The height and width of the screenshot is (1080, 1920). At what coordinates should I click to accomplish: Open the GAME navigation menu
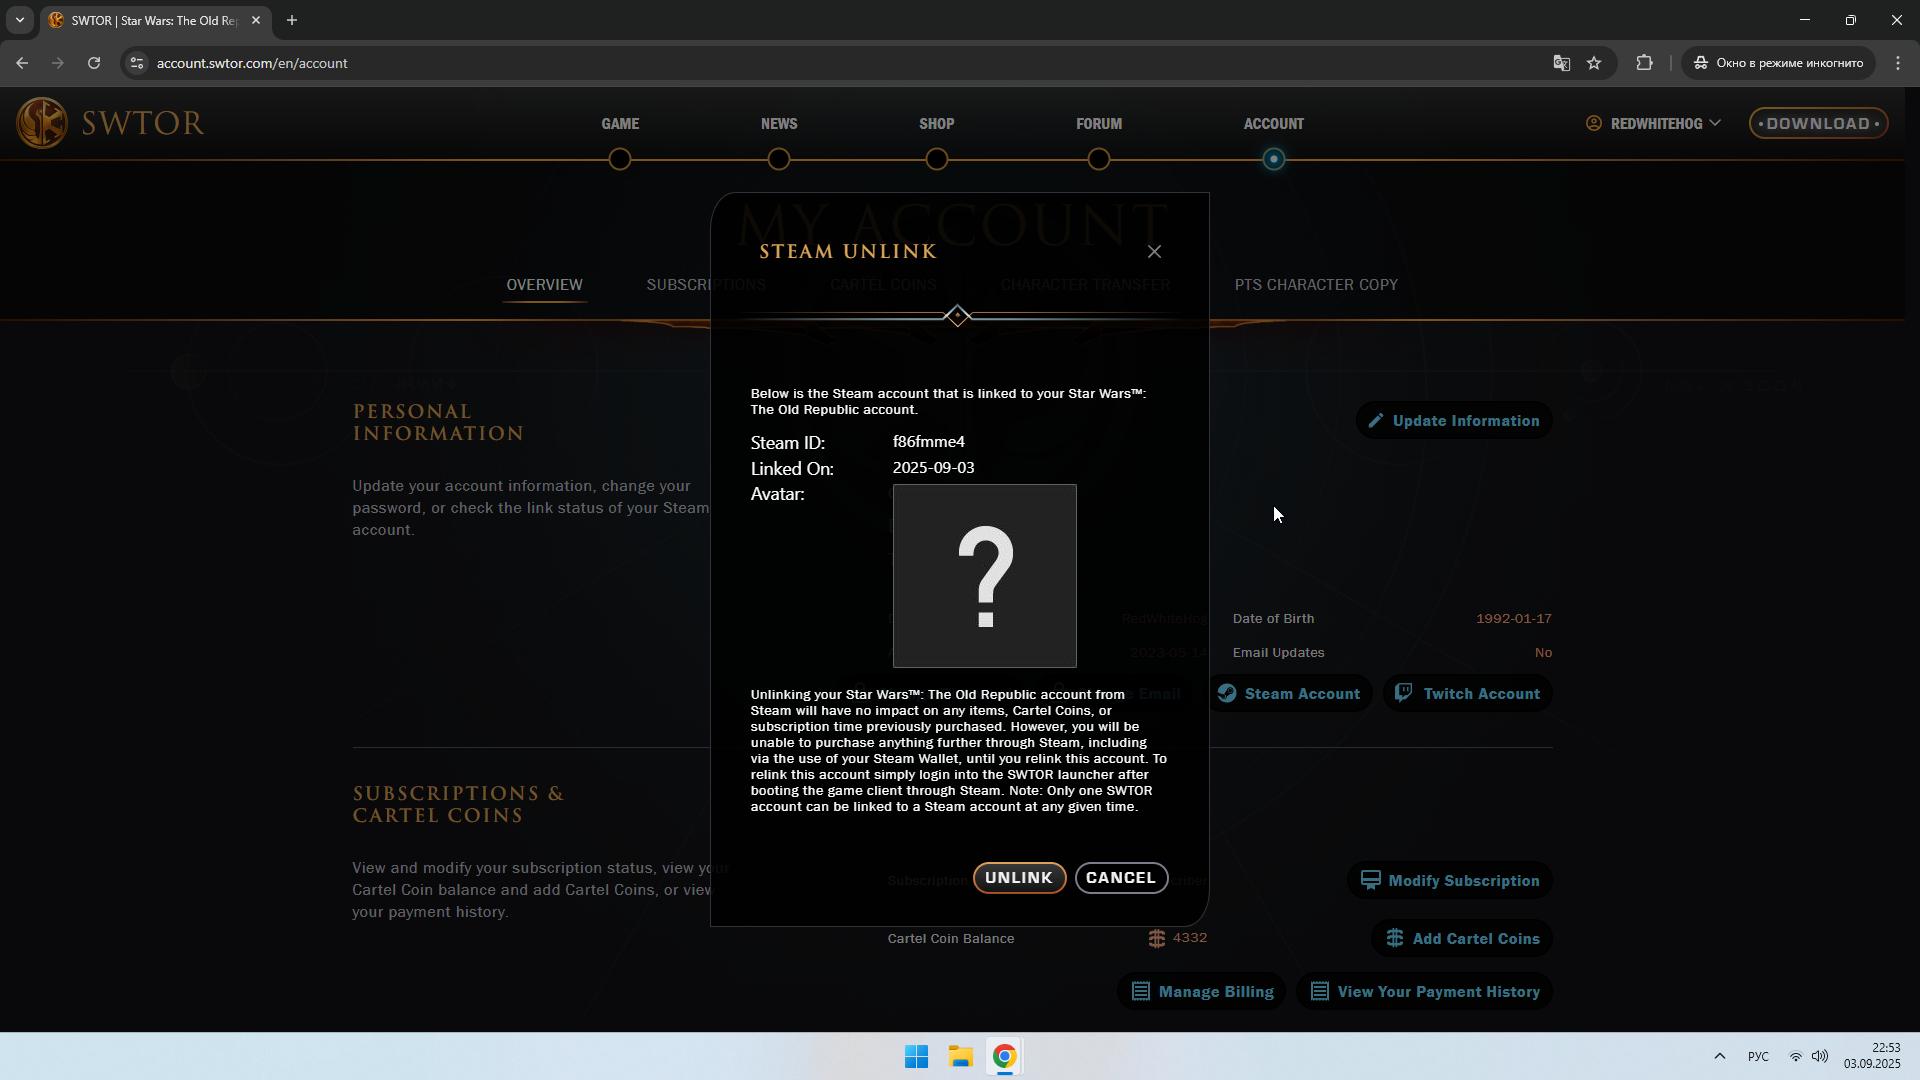pyautogui.click(x=620, y=124)
